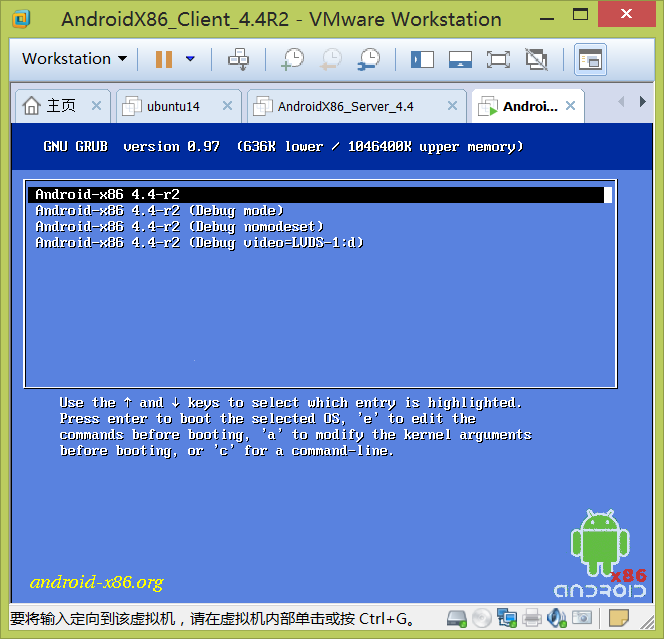Click the hard disk status icon
The width and height of the screenshot is (664, 639).
456,619
